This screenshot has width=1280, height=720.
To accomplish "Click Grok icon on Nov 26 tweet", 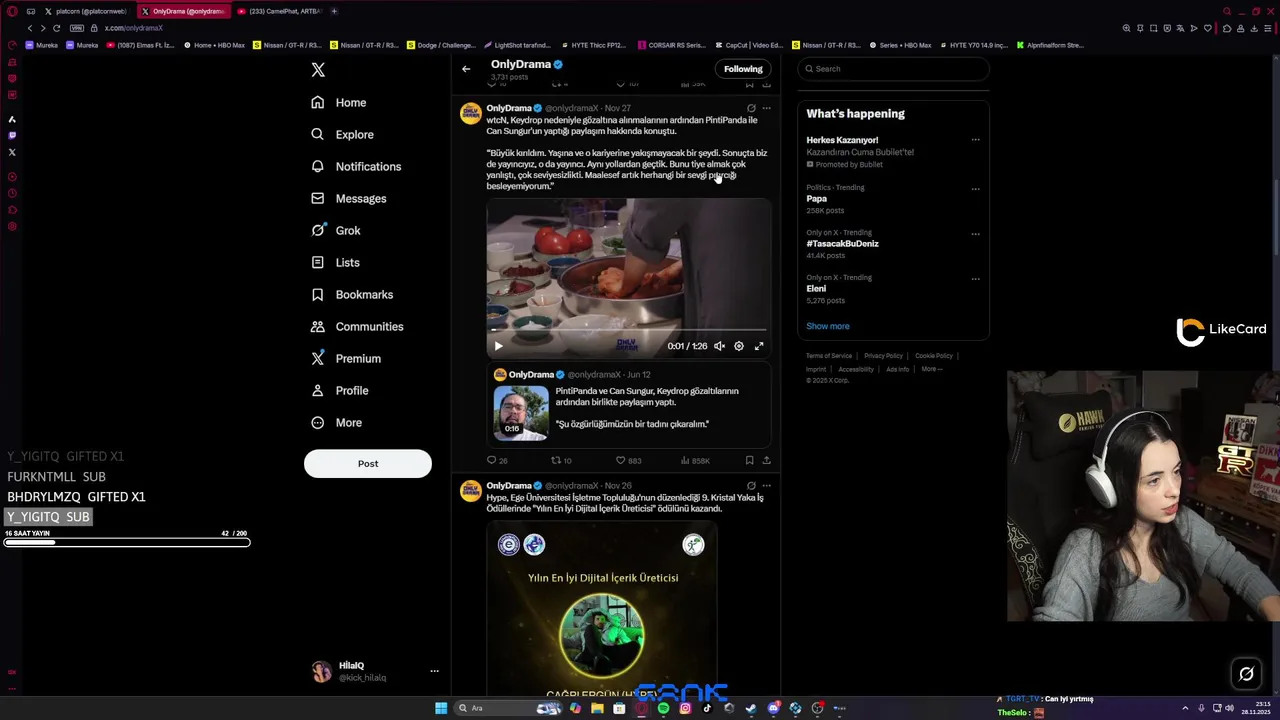I will pos(751,486).
